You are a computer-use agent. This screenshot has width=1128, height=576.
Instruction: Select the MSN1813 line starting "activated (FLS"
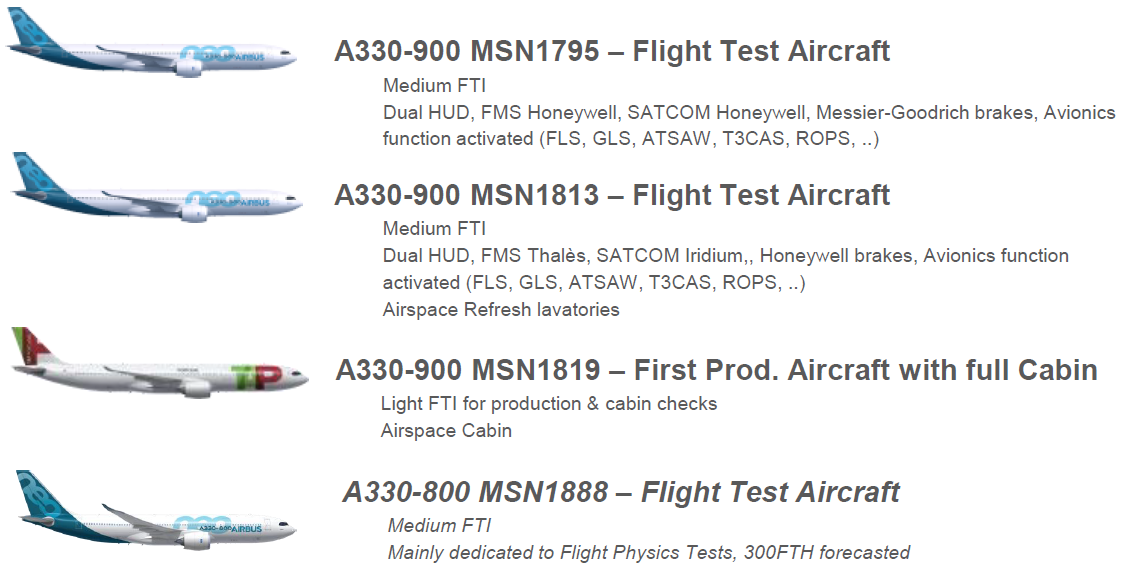593,283
